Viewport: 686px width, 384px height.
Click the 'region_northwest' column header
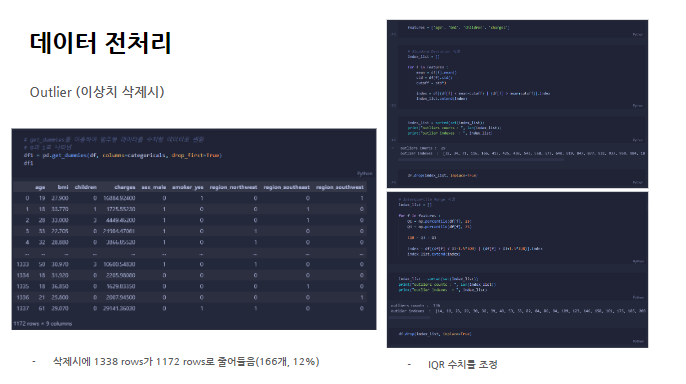coord(233,187)
